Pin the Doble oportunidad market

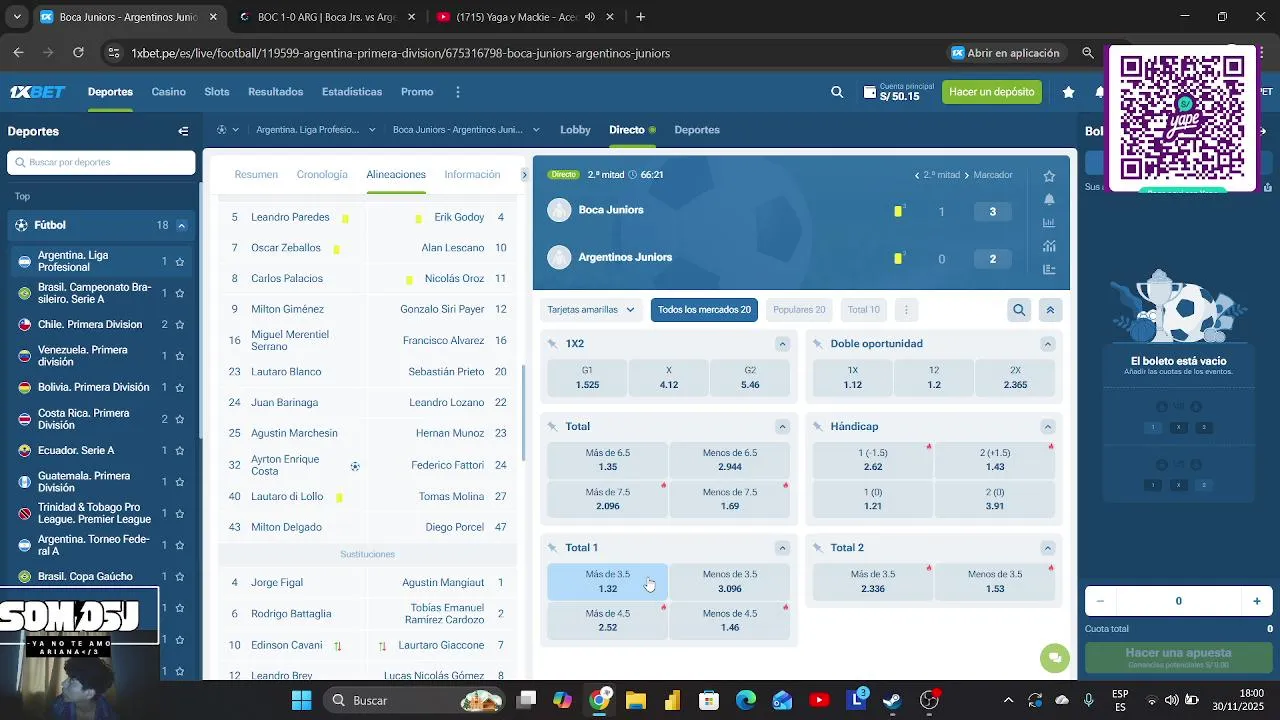coord(818,344)
